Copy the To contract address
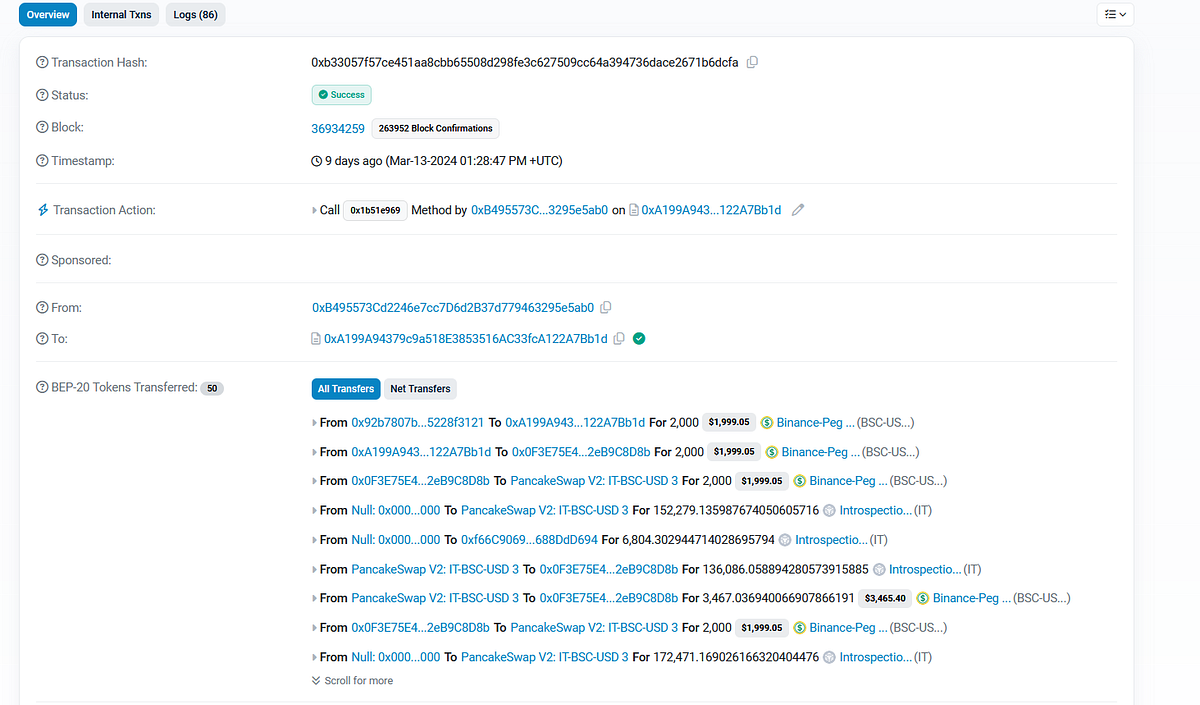 tap(620, 338)
